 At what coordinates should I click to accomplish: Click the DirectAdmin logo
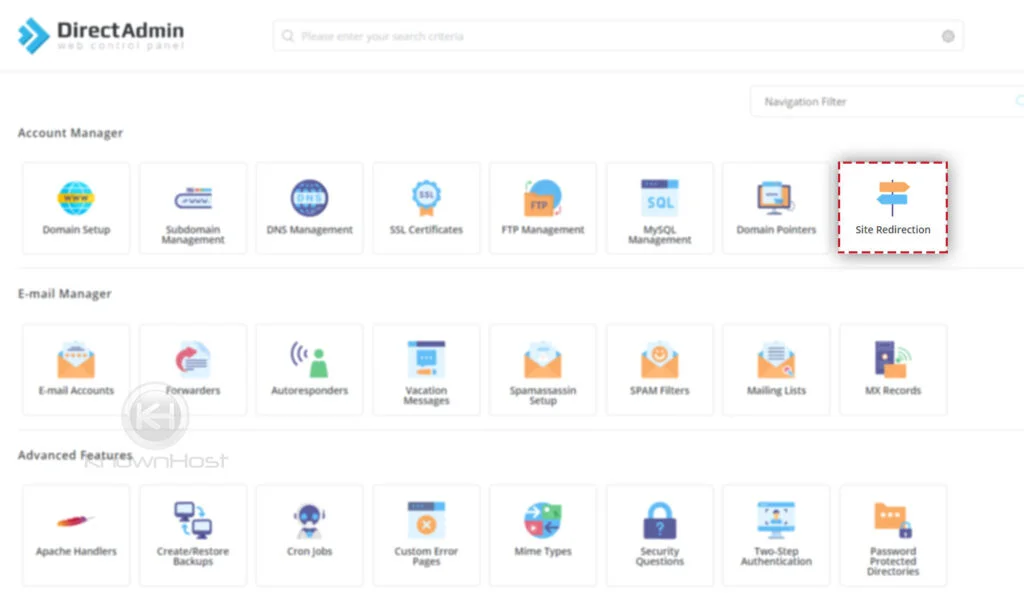[101, 35]
